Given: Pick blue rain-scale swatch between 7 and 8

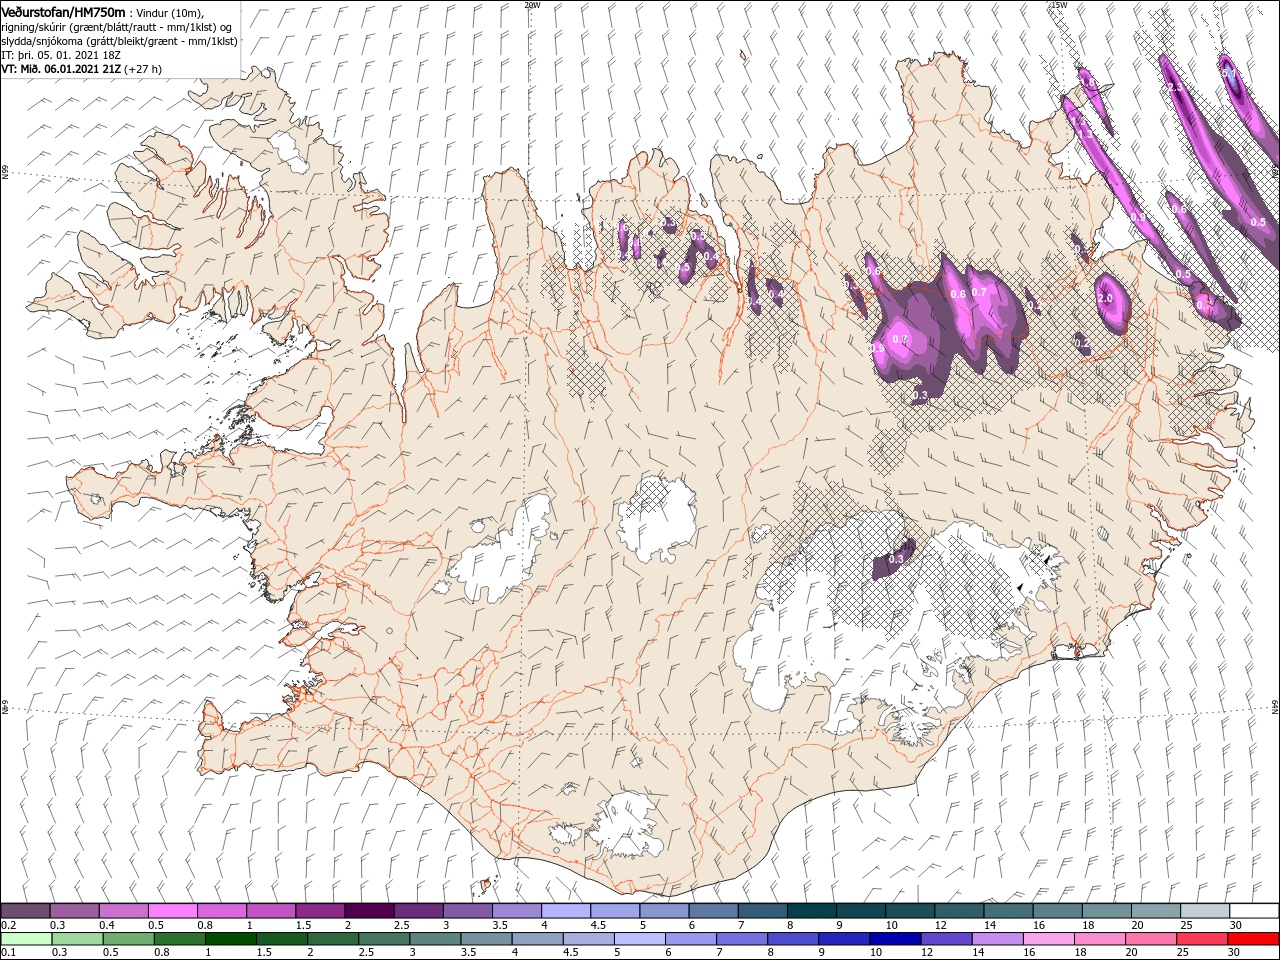Looking at the screenshot, I should pos(741,939).
